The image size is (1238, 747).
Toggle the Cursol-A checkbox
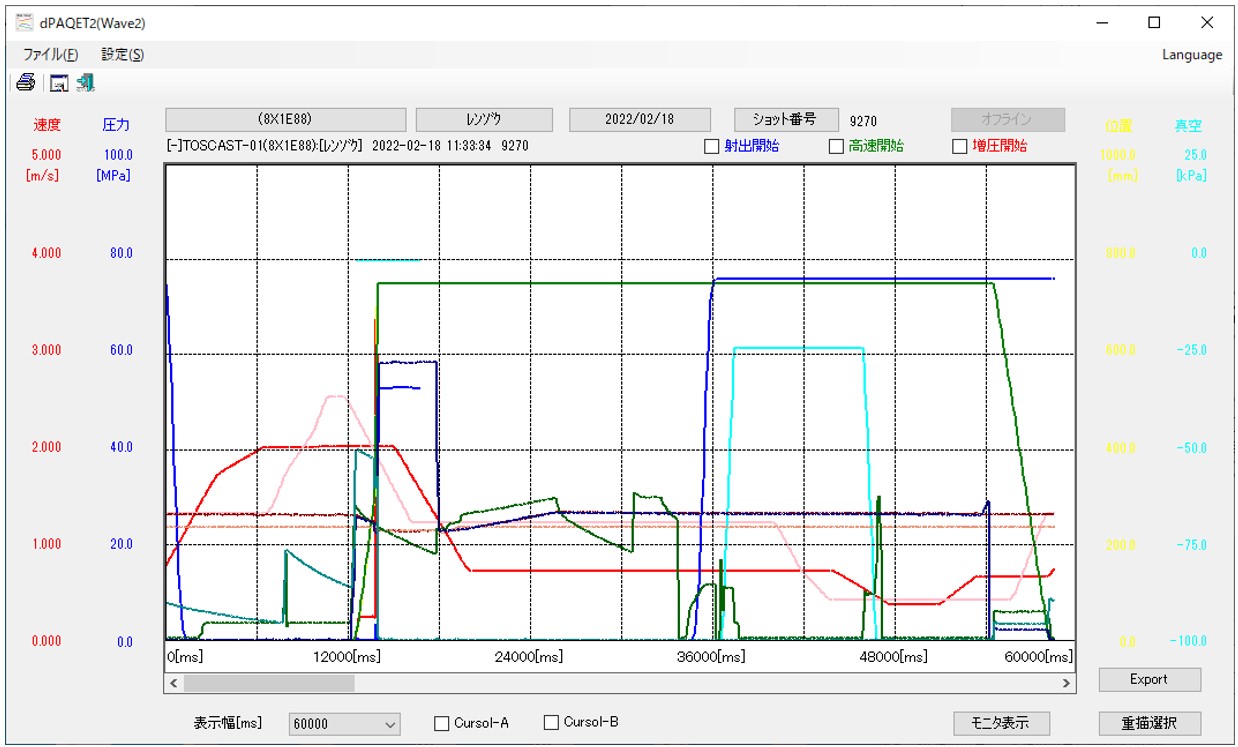pyautogui.click(x=442, y=724)
